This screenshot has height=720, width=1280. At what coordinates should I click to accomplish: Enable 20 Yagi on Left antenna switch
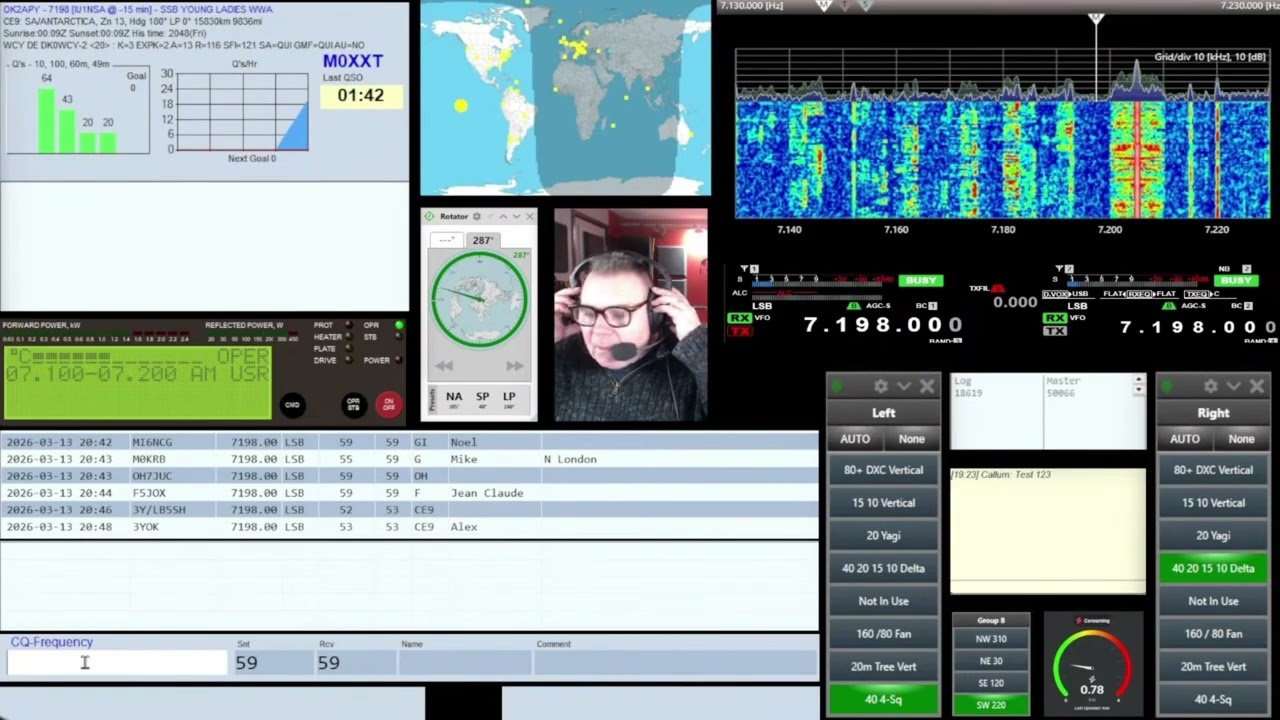(883, 536)
